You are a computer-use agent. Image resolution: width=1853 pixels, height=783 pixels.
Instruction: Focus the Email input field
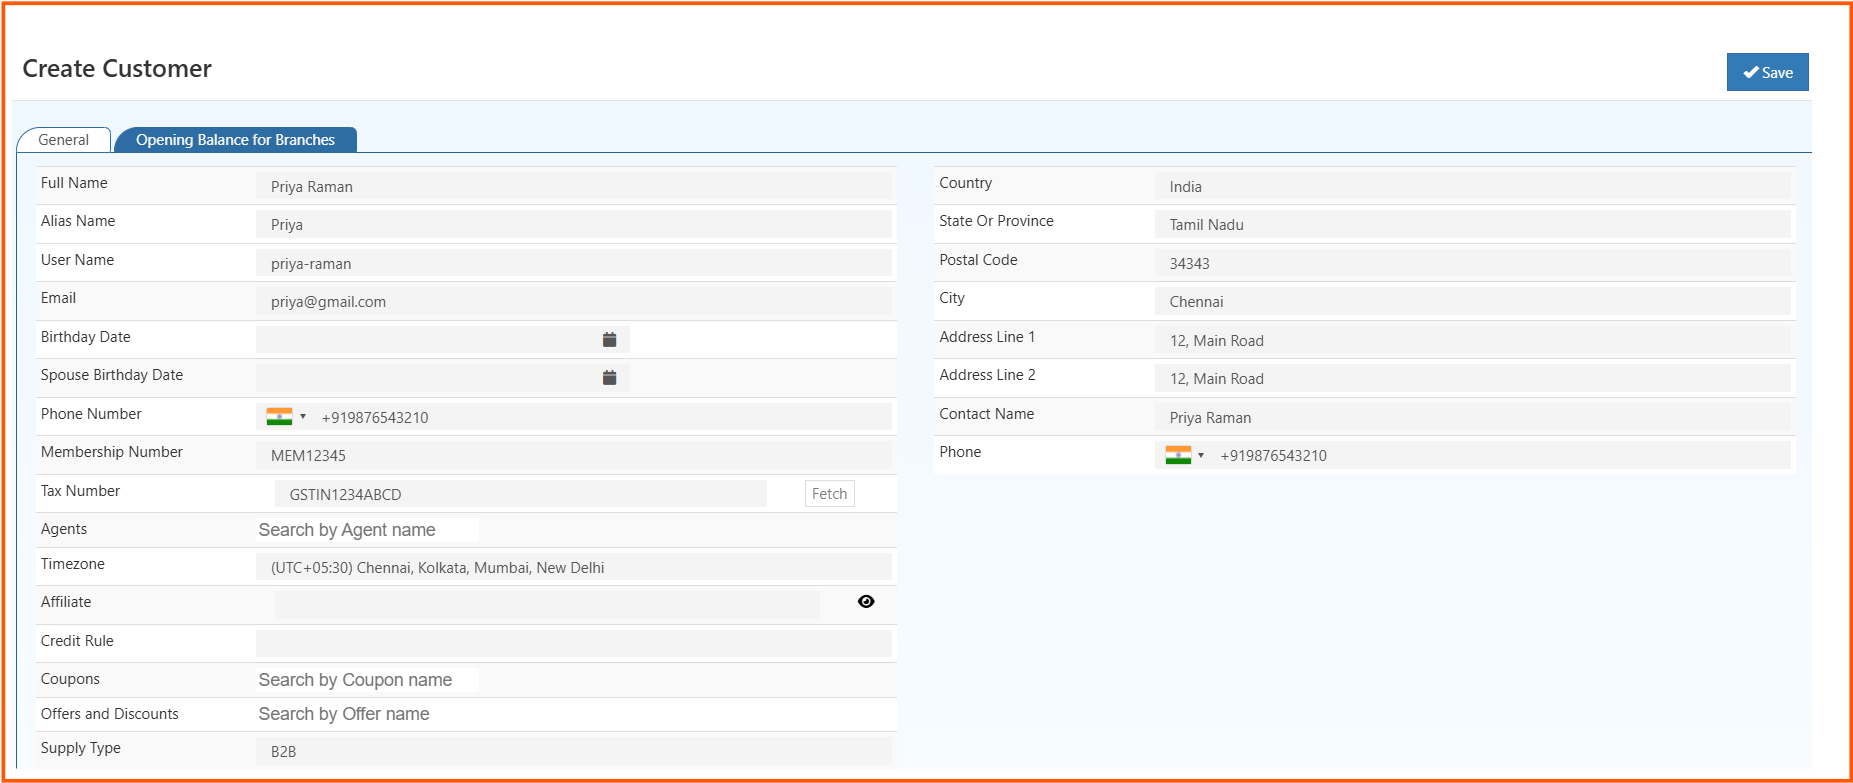coord(573,301)
